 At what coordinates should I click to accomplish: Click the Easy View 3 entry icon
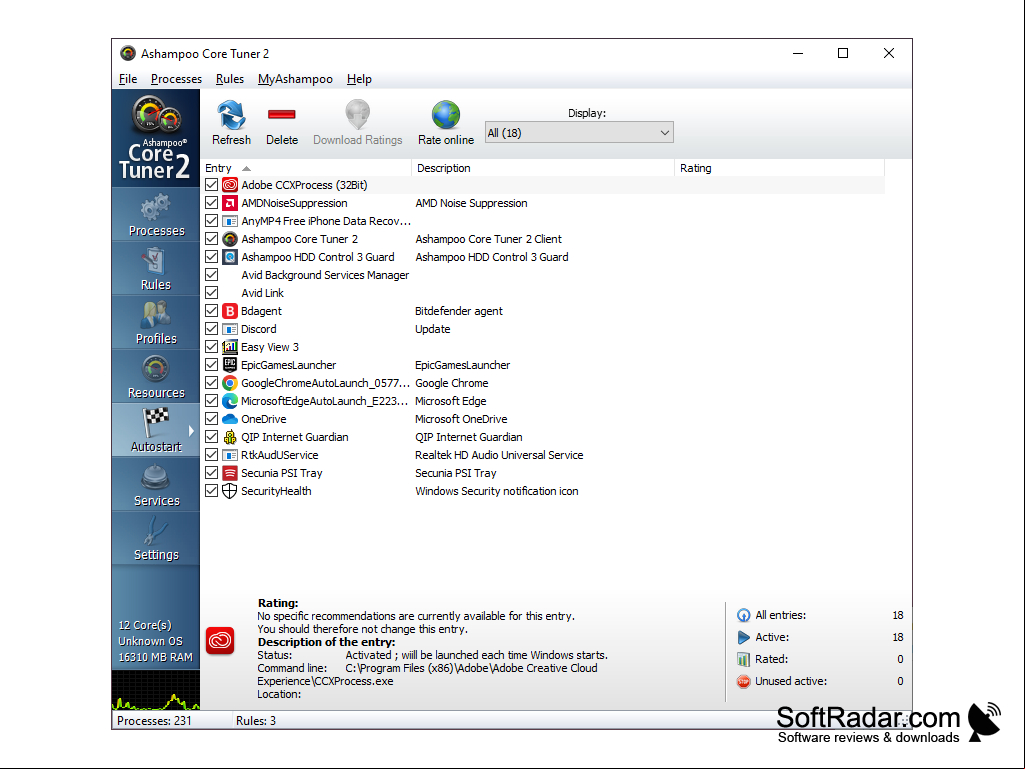(x=229, y=347)
